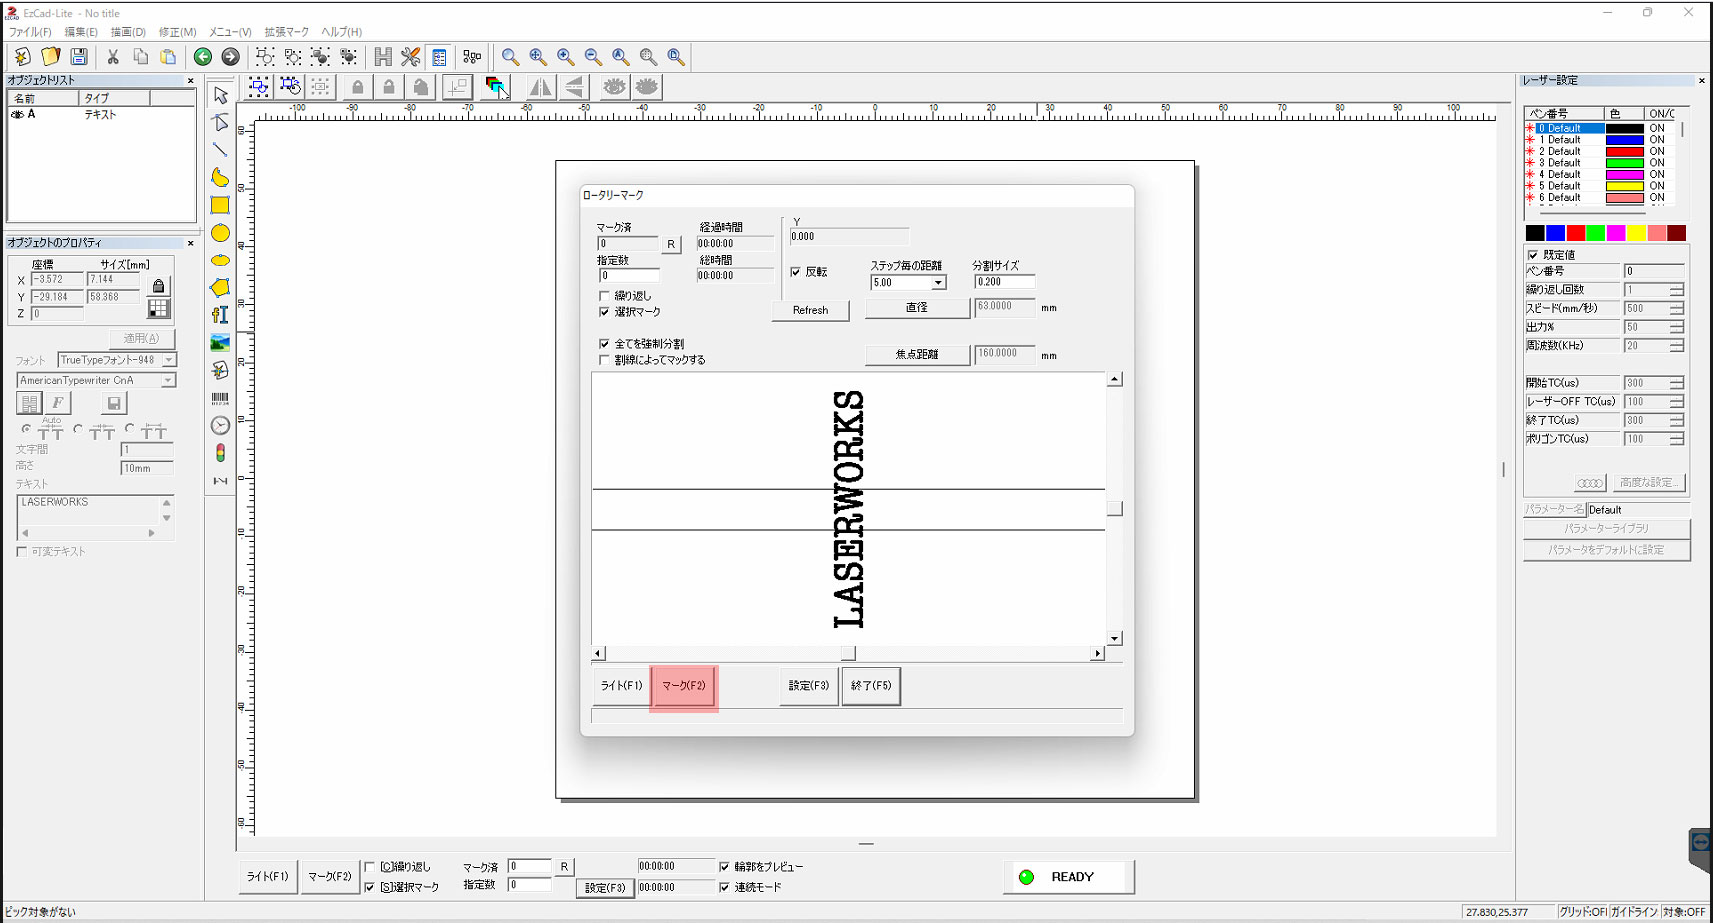The image size is (1713, 923).
Task: Toggle 連続モード checkbox
Action: pyautogui.click(x=725, y=887)
